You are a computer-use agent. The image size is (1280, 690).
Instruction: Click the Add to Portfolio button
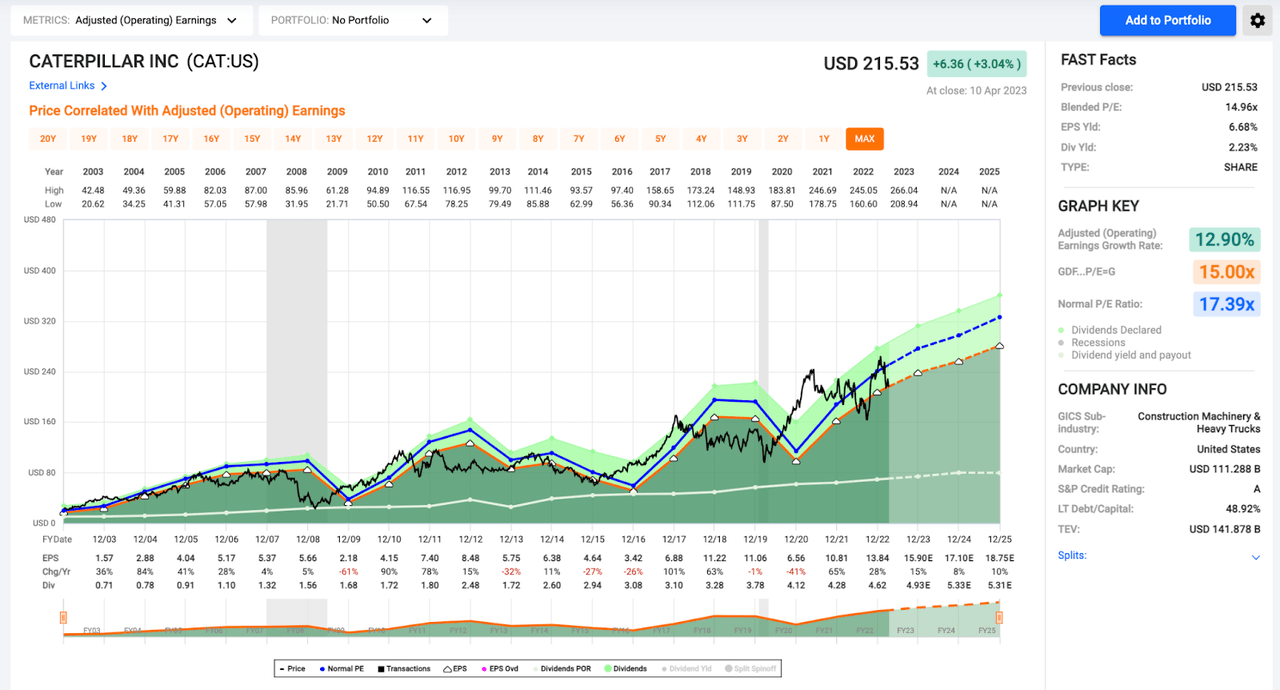1168,20
